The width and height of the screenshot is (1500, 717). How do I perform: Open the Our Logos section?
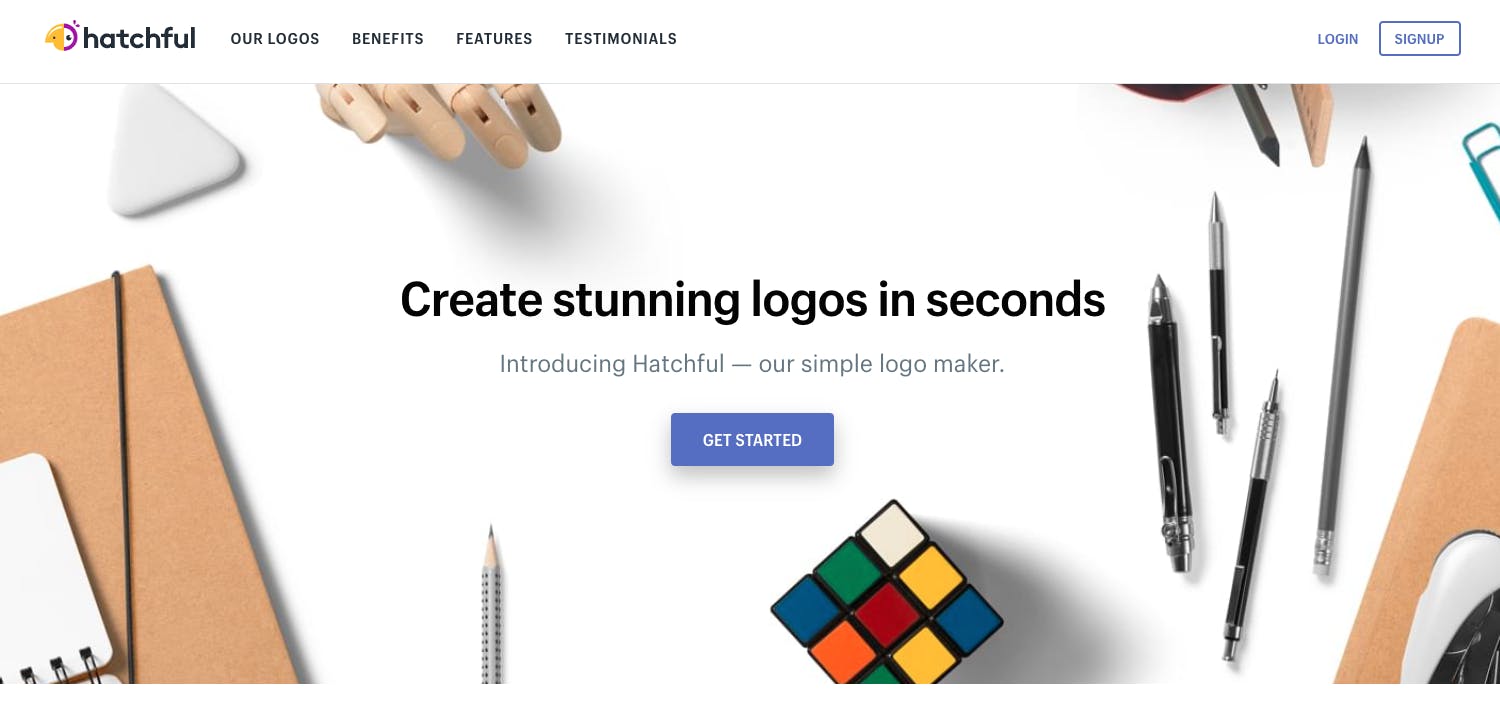pyautogui.click(x=275, y=39)
